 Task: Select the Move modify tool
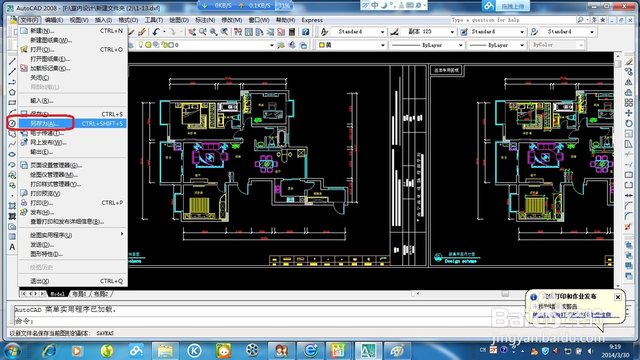pos(629,113)
